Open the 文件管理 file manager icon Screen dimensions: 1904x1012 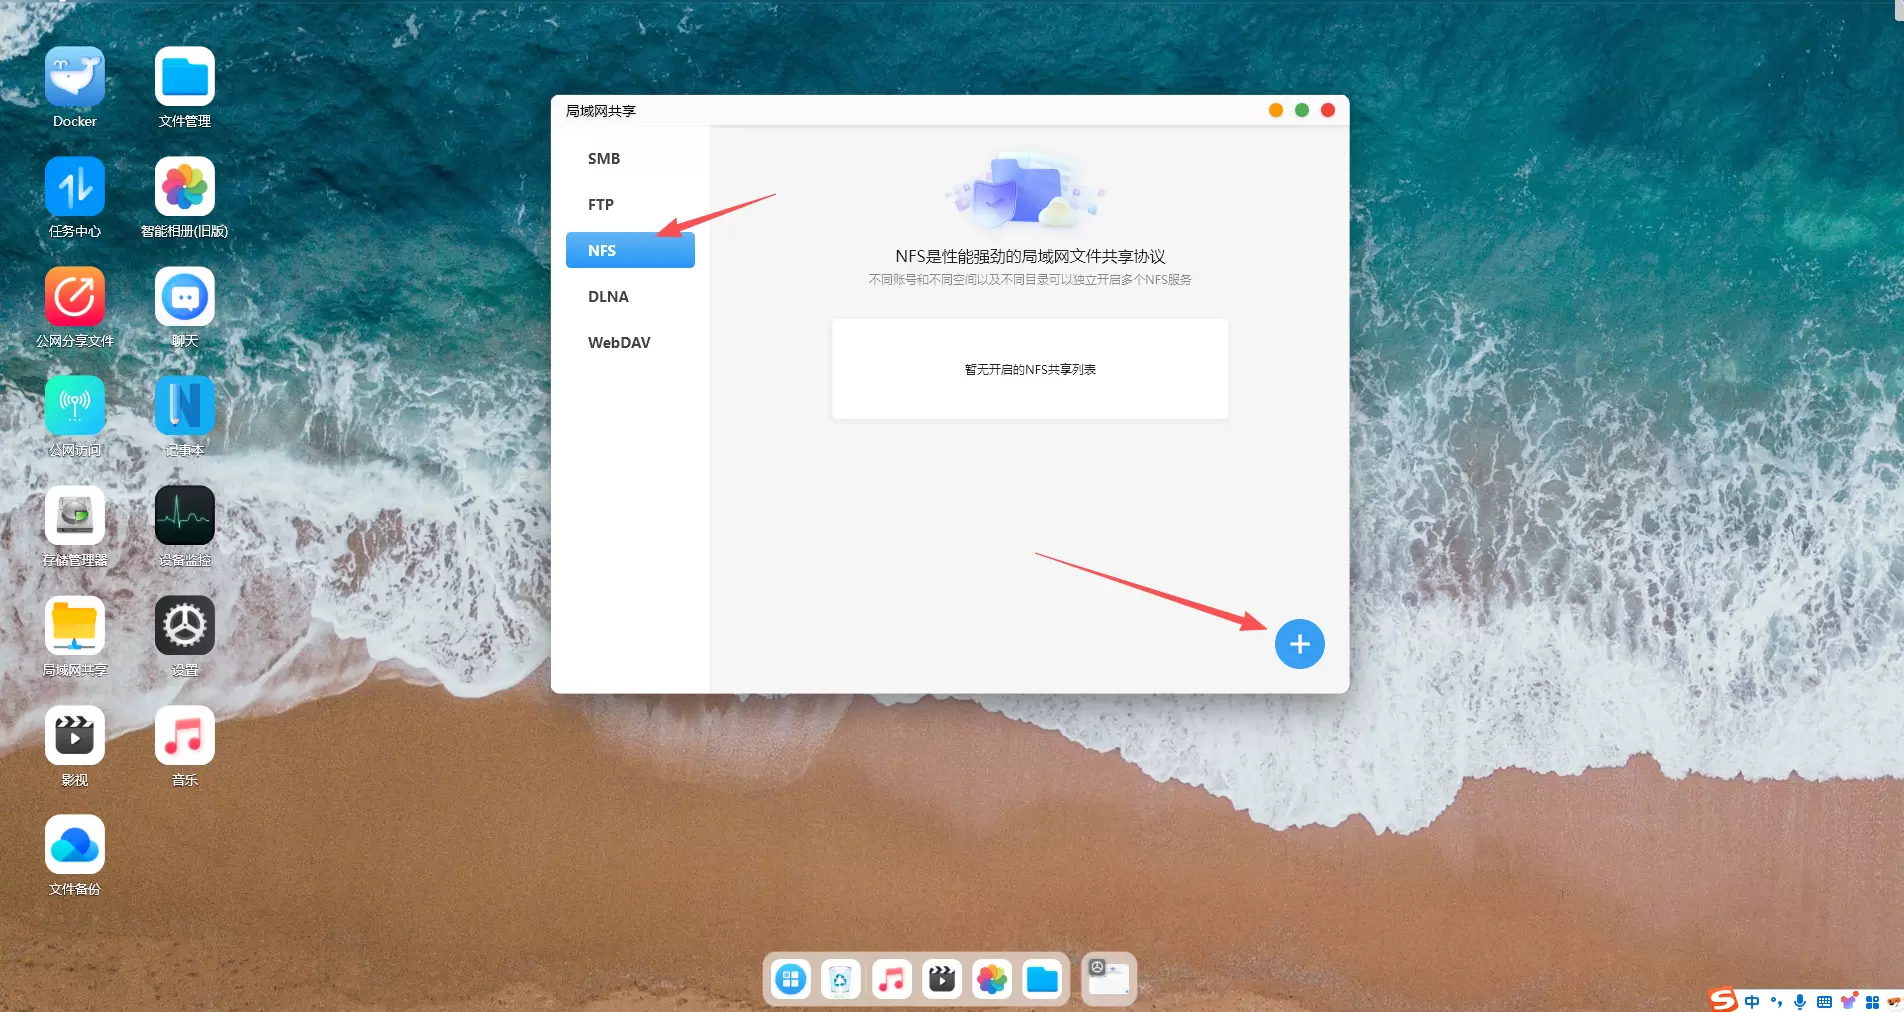(x=185, y=77)
